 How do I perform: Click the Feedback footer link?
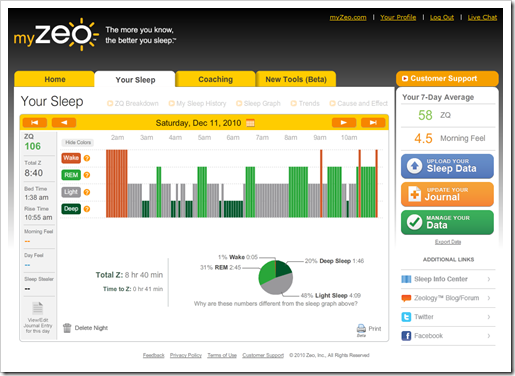point(153,355)
